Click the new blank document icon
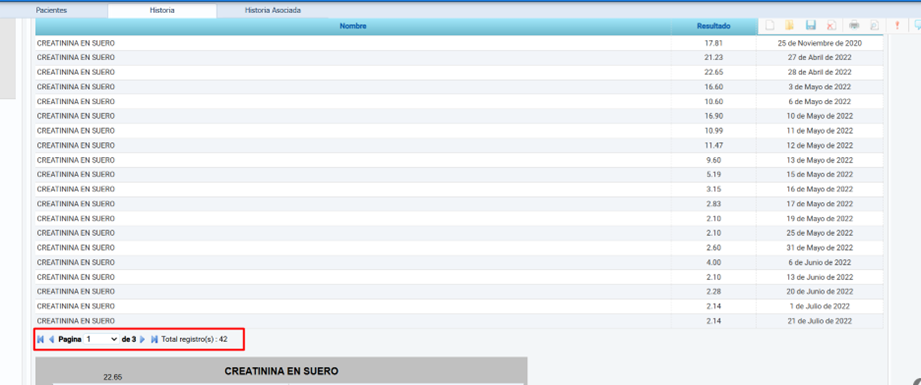921x385 pixels. [x=769, y=25]
